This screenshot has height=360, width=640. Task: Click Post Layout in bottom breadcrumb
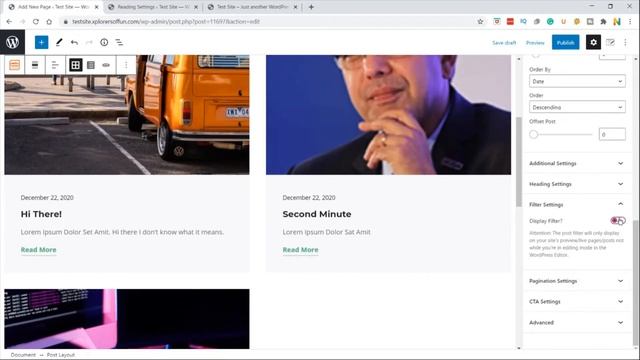pos(60,355)
